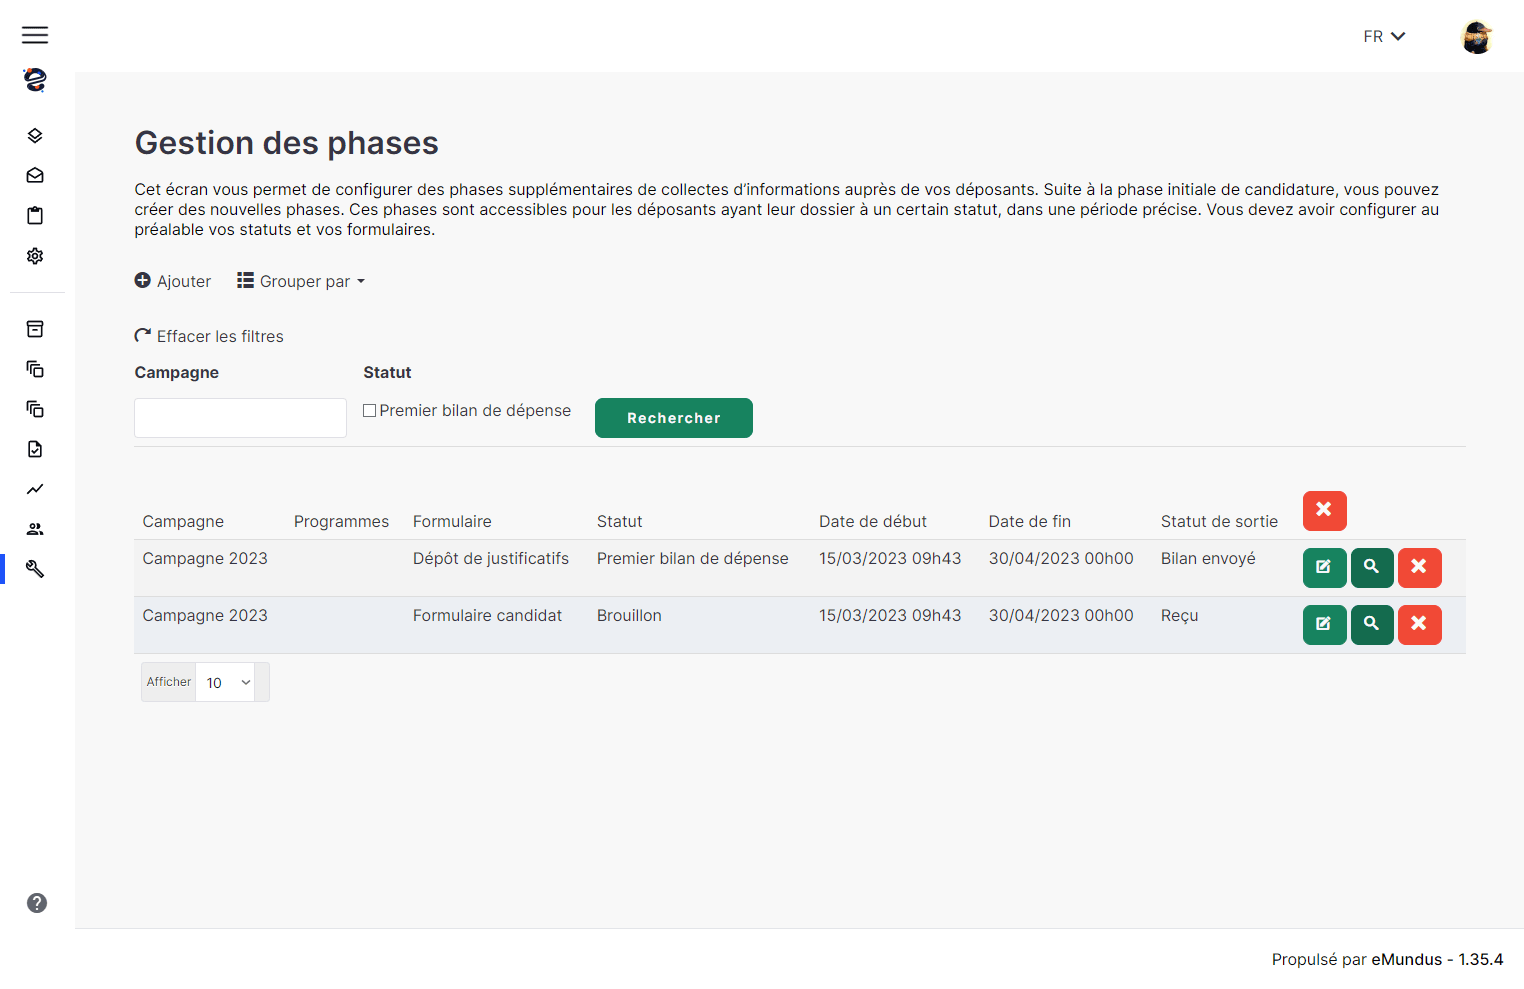Open the messages envelope icon in the sidebar
This screenshot has height=989, width=1524.
[35, 175]
